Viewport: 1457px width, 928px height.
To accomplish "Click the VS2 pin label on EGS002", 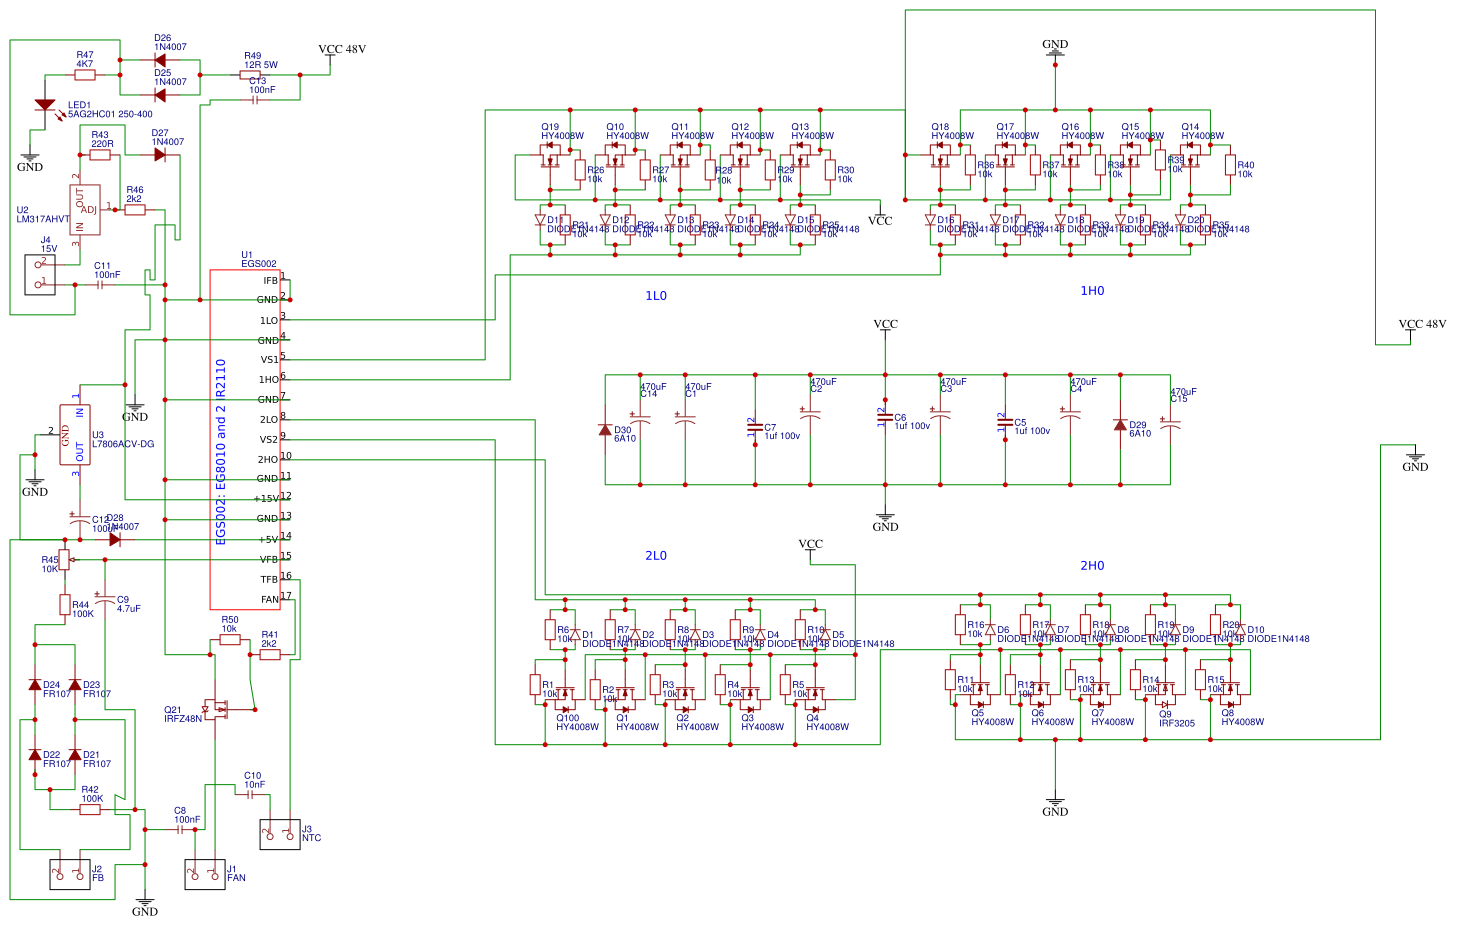I will [x=270, y=440].
